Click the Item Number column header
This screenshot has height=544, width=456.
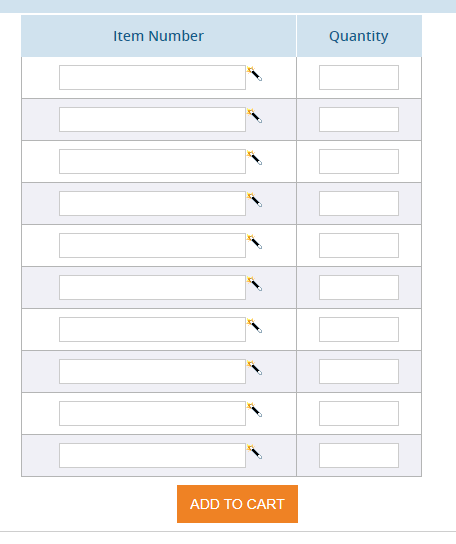tap(159, 36)
